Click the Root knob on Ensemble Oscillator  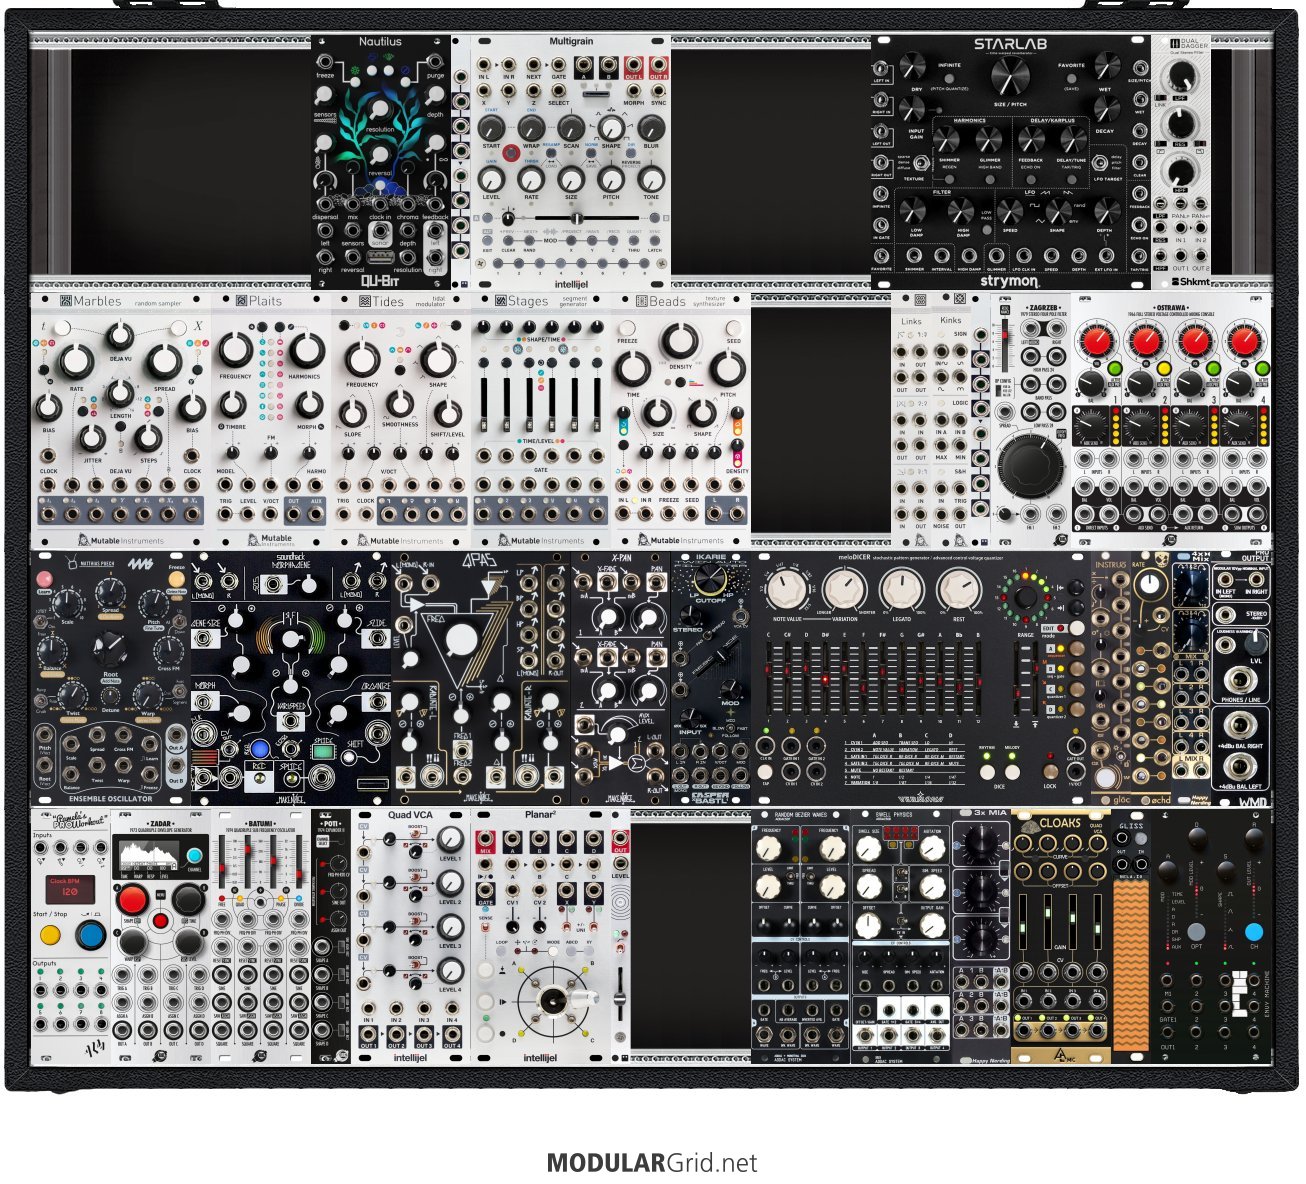[x=110, y=651]
